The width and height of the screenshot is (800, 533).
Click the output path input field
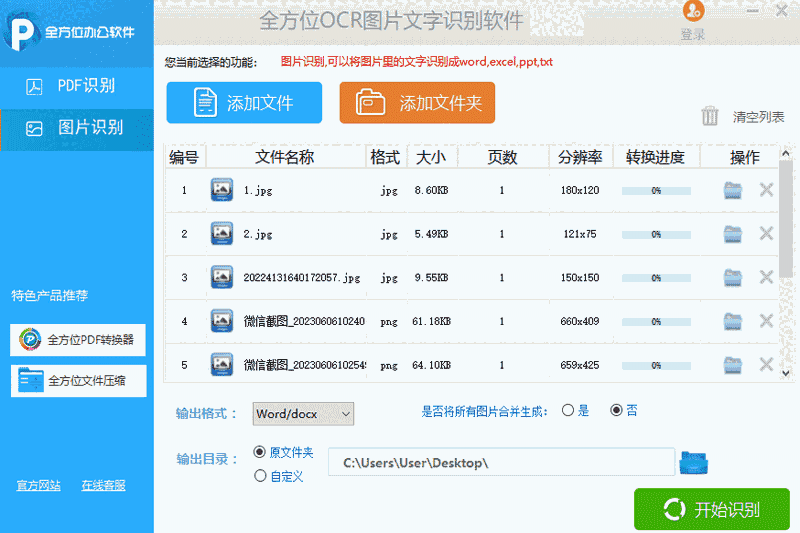(x=502, y=462)
